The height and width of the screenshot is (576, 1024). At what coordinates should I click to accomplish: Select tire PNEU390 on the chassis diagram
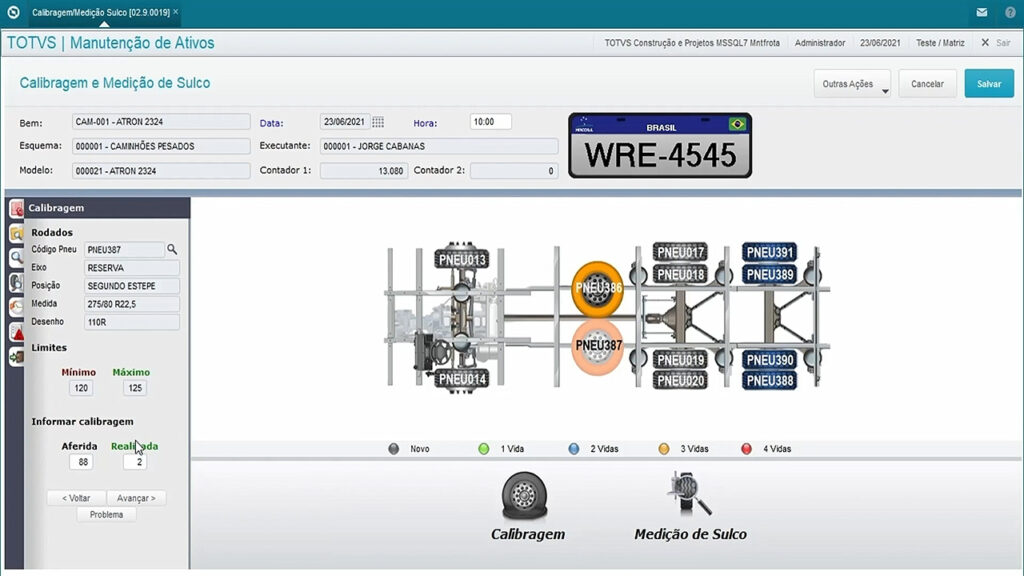click(770, 360)
